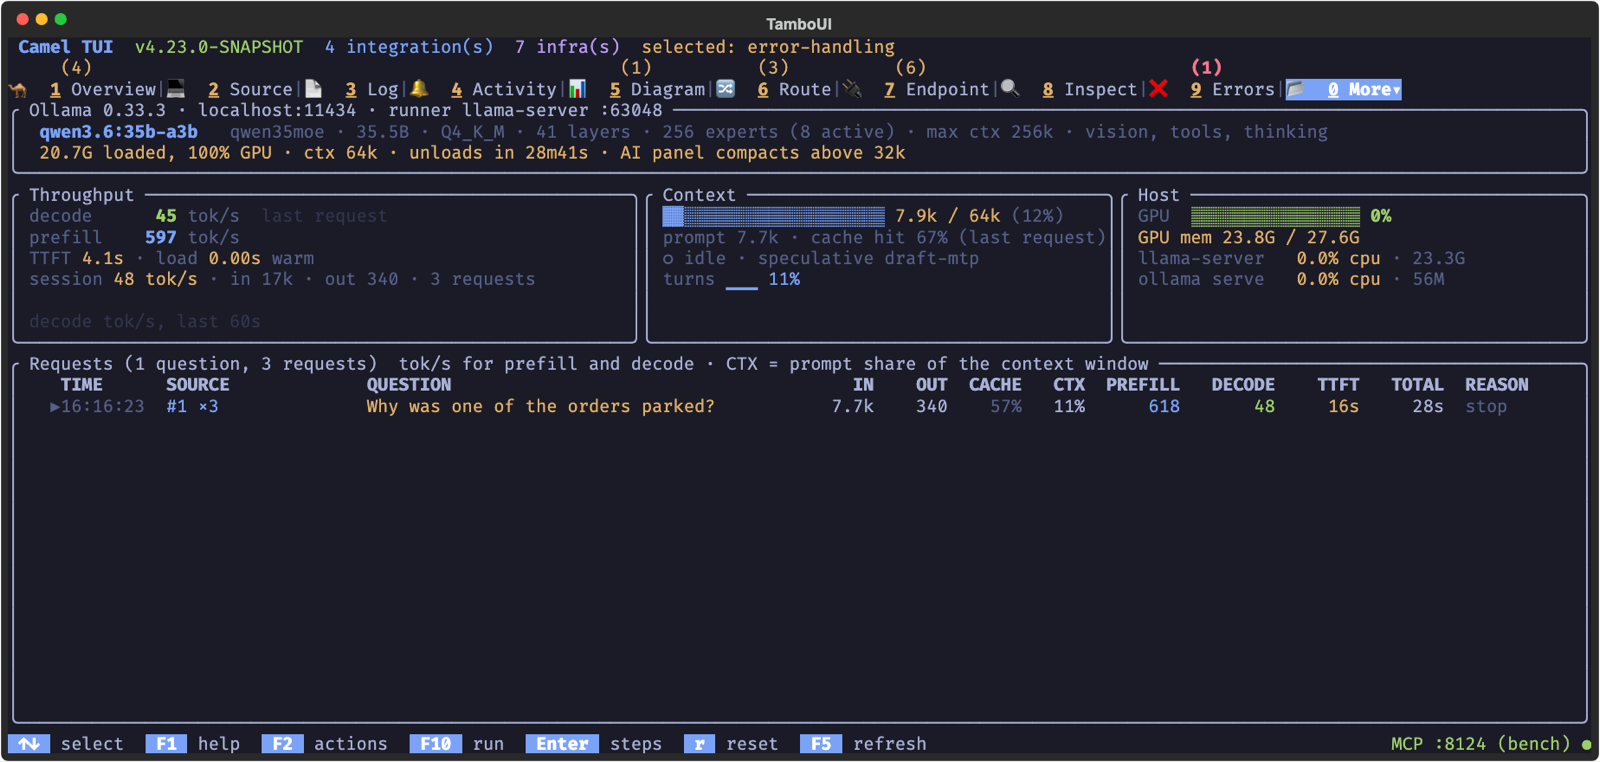
Task: Open the 9 Errors tab
Action: pyautogui.click(x=1232, y=90)
